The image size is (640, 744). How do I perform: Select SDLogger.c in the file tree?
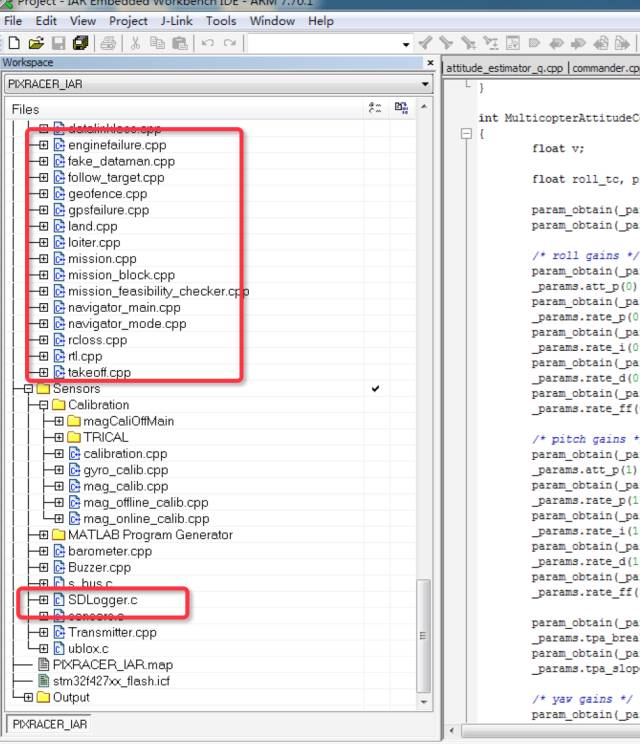pos(102,600)
